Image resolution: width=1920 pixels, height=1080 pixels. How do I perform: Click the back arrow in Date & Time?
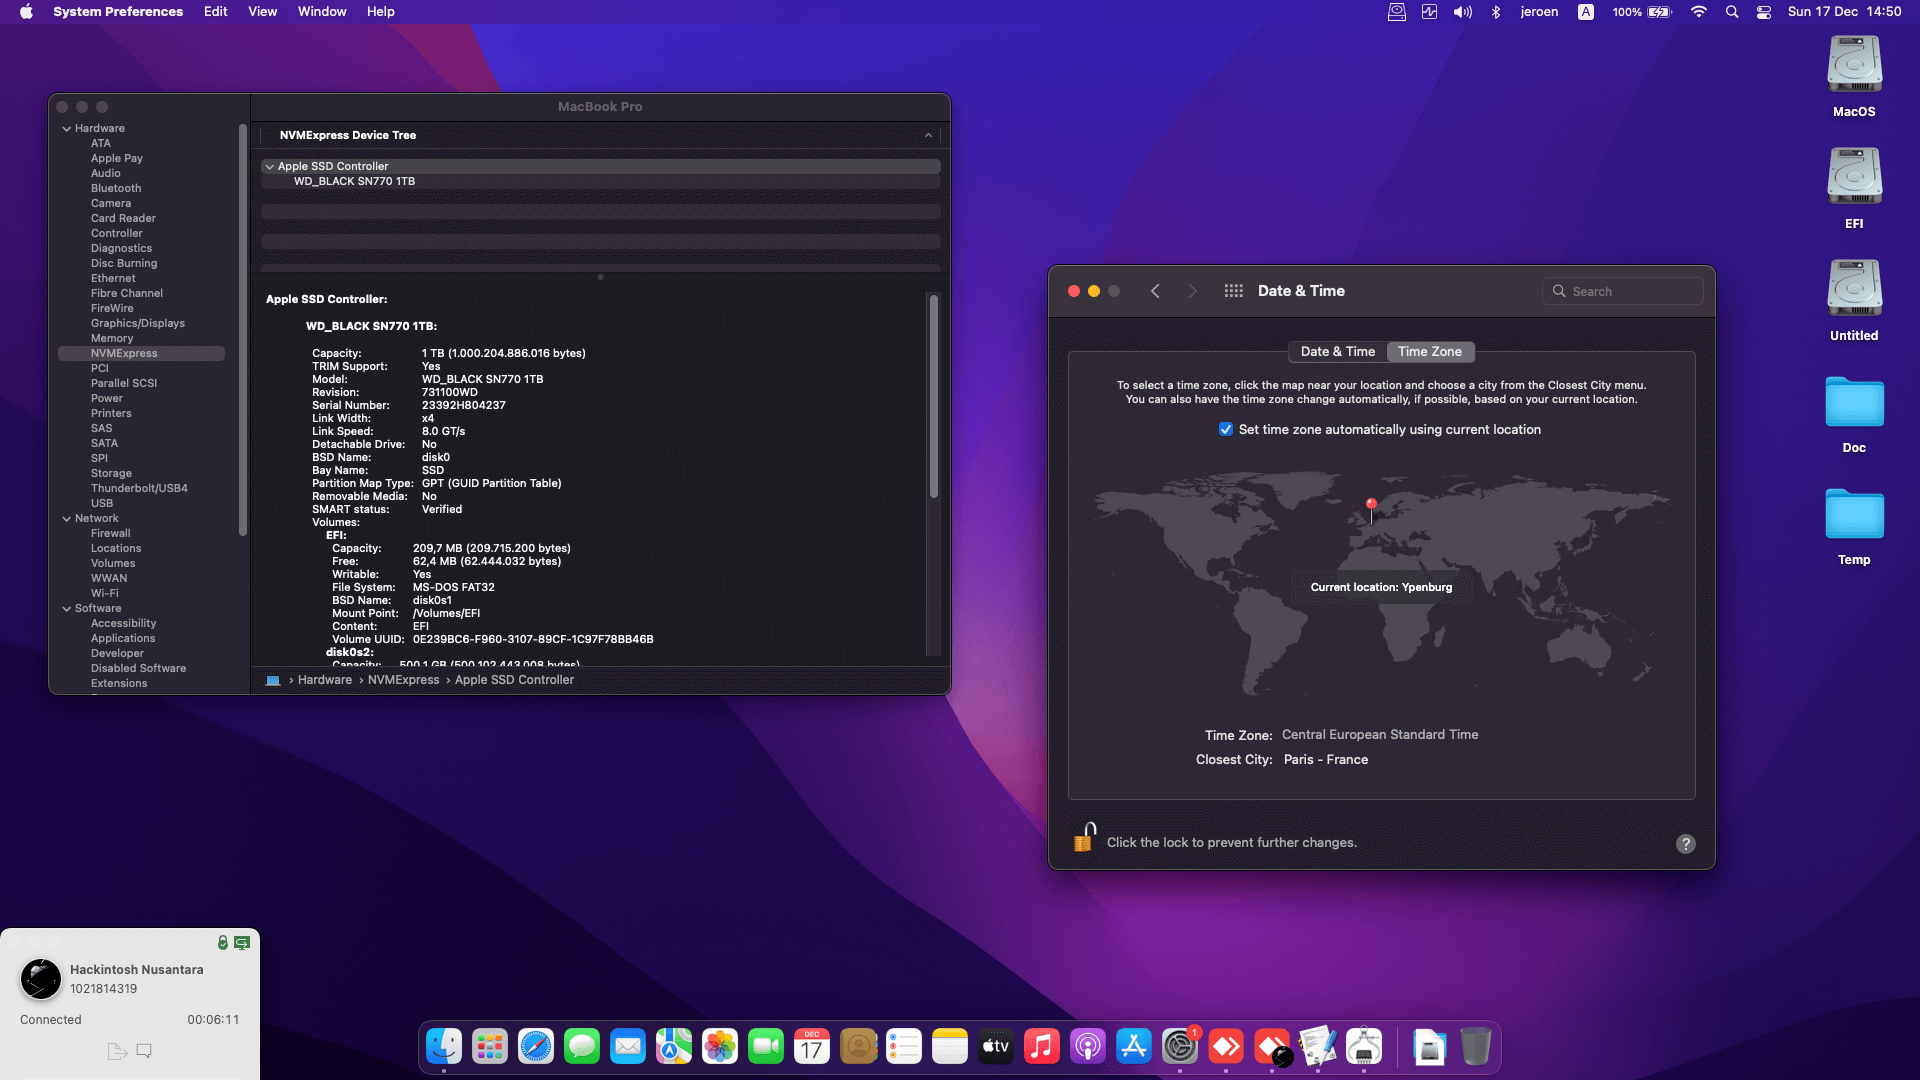(1155, 291)
